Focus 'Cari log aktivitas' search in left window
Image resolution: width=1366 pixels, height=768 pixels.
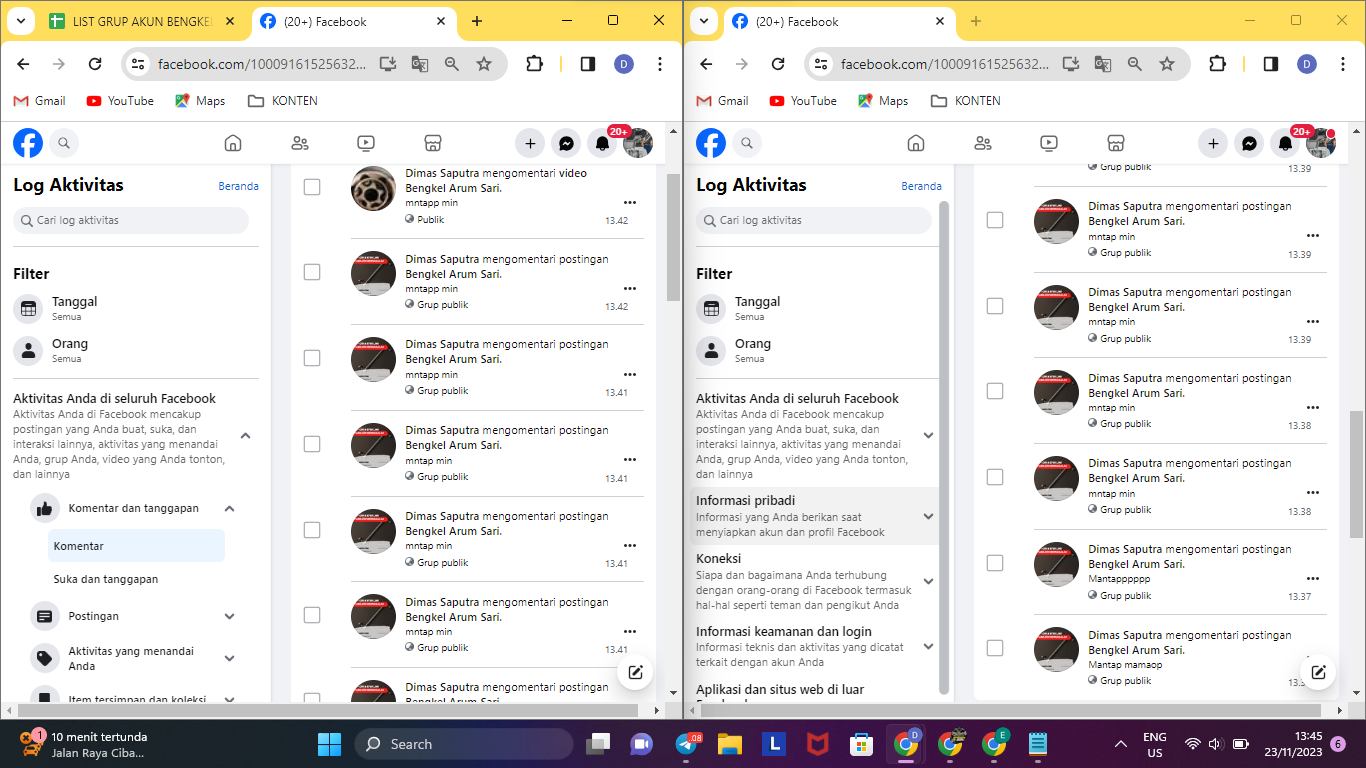tap(131, 220)
